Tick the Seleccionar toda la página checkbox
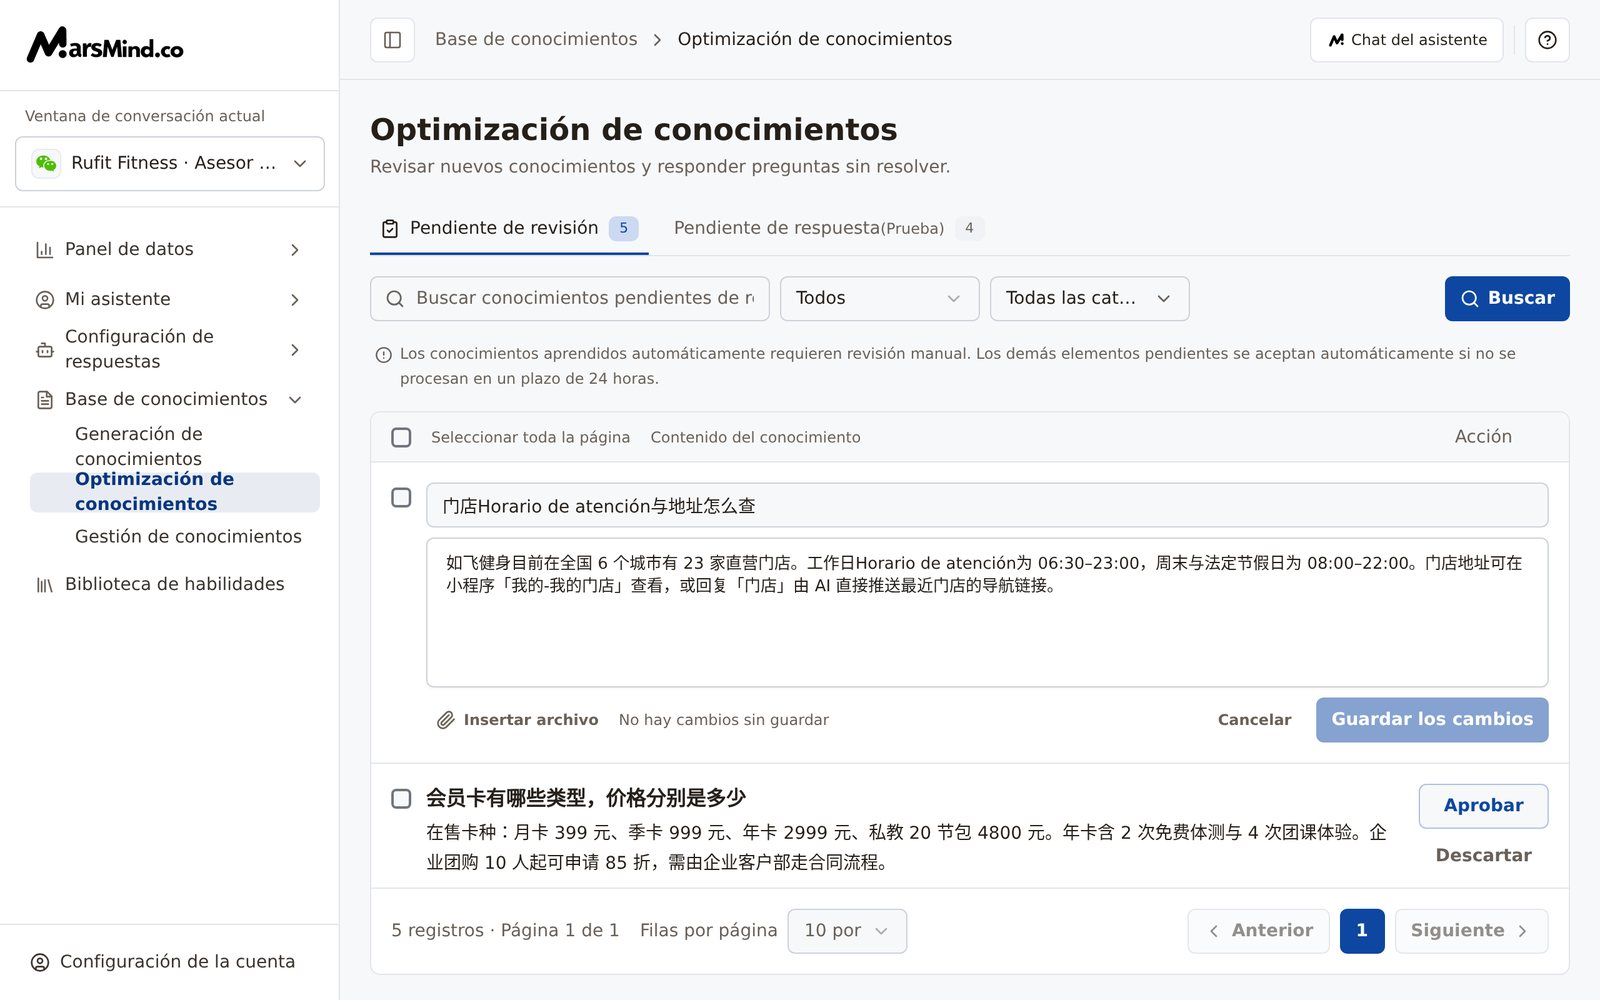1600x1000 pixels. pos(401,438)
